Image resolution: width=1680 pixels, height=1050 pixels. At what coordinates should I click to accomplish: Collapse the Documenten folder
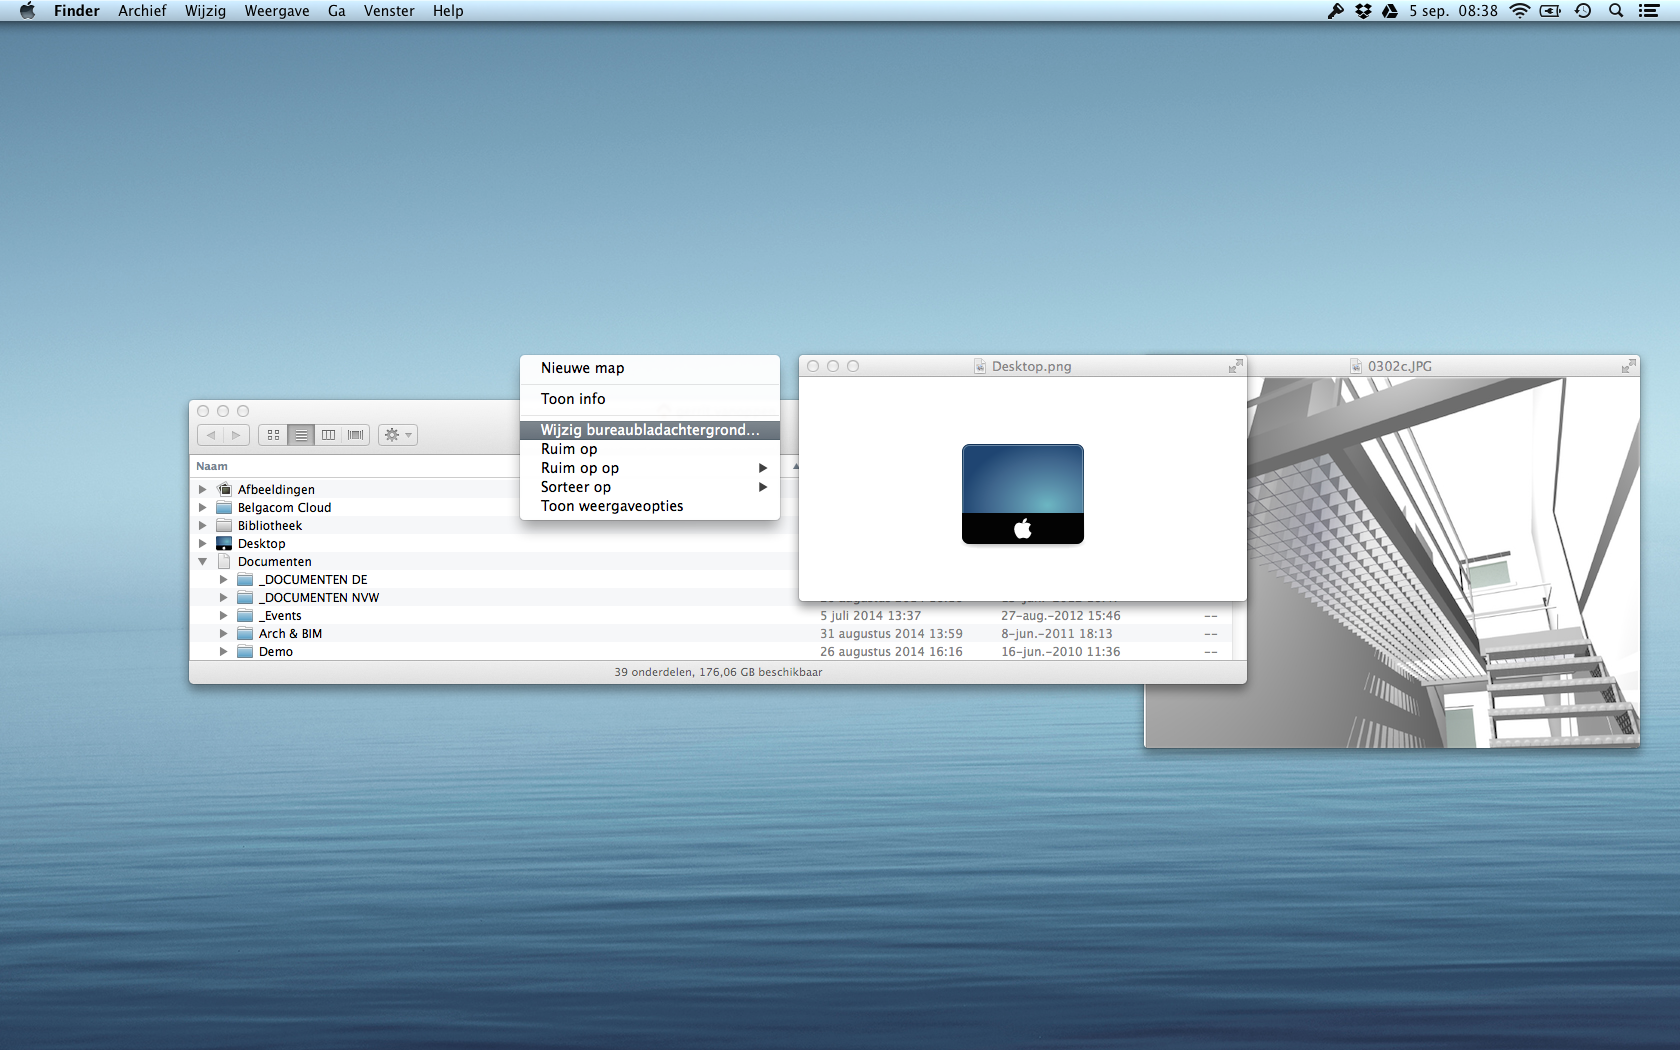tap(203, 562)
